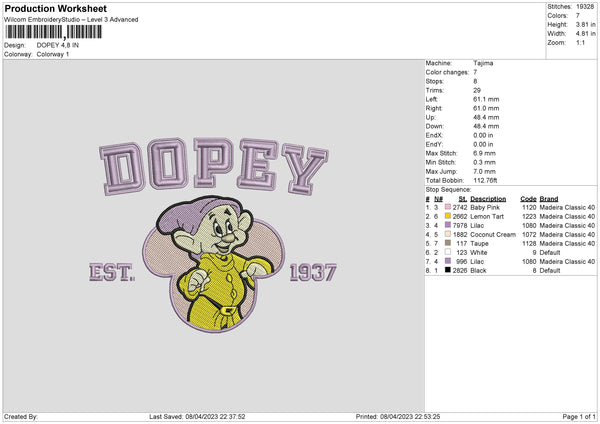Select the Zoom value 1:1
Viewport: 600px width, 424px height.
click(x=580, y=42)
